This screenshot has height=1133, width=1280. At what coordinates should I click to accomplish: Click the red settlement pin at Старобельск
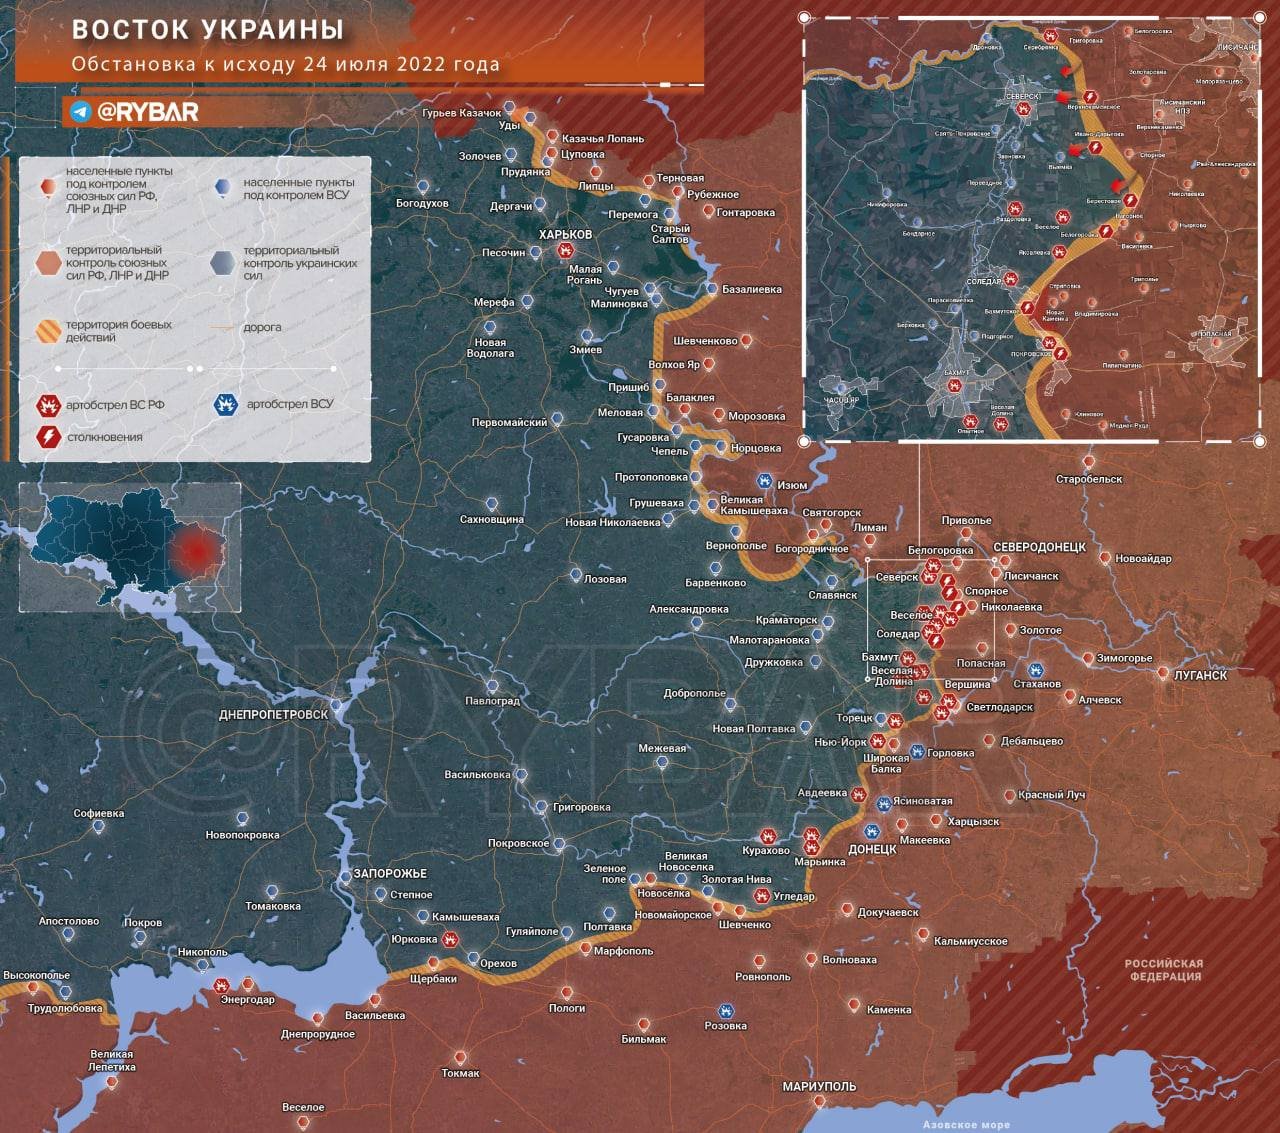pos(1088,463)
